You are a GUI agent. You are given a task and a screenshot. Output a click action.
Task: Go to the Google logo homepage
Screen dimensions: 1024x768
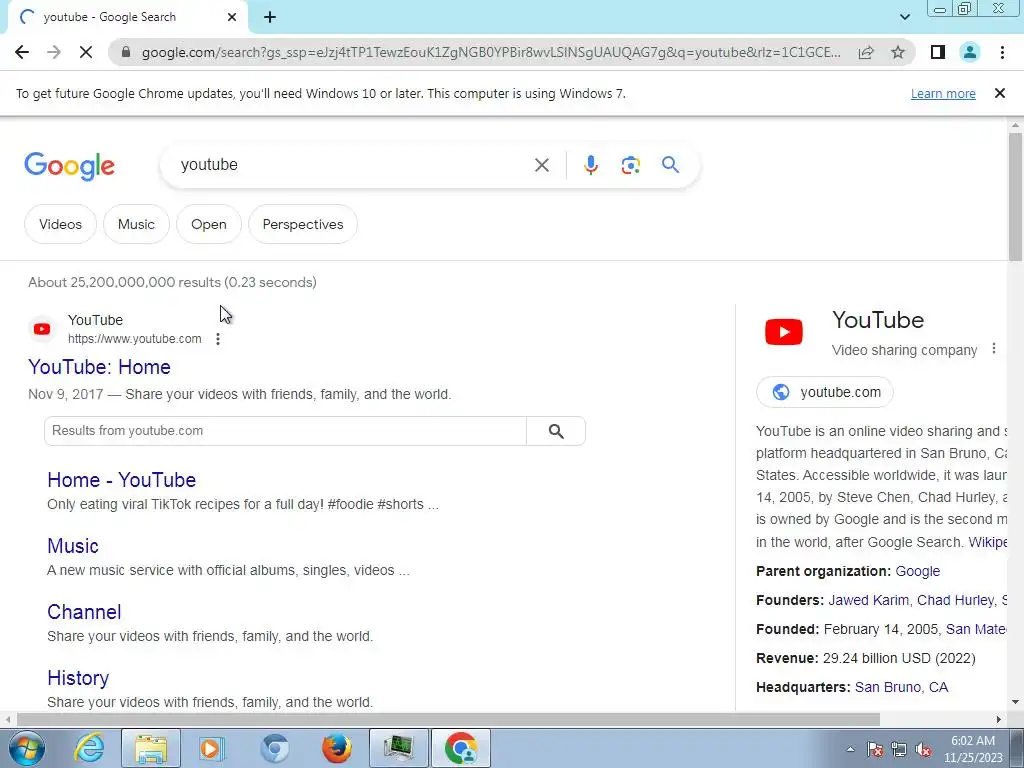click(69, 166)
